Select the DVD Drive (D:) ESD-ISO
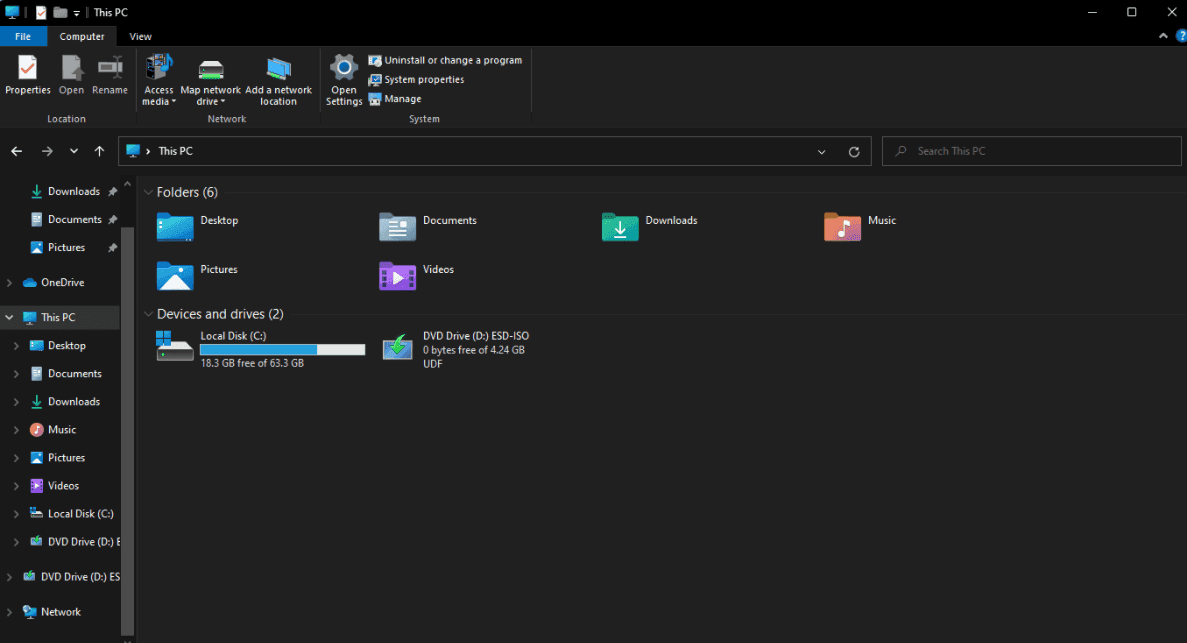 456,349
